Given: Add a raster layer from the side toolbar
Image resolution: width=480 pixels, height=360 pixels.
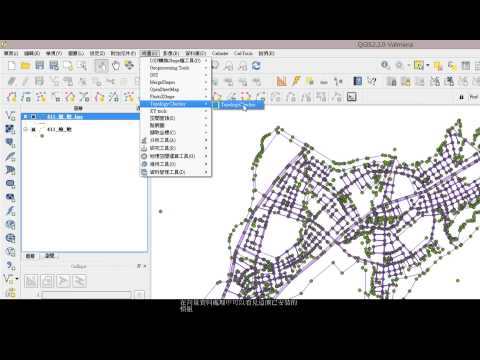Looking at the screenshot, I should pos(10,129).
